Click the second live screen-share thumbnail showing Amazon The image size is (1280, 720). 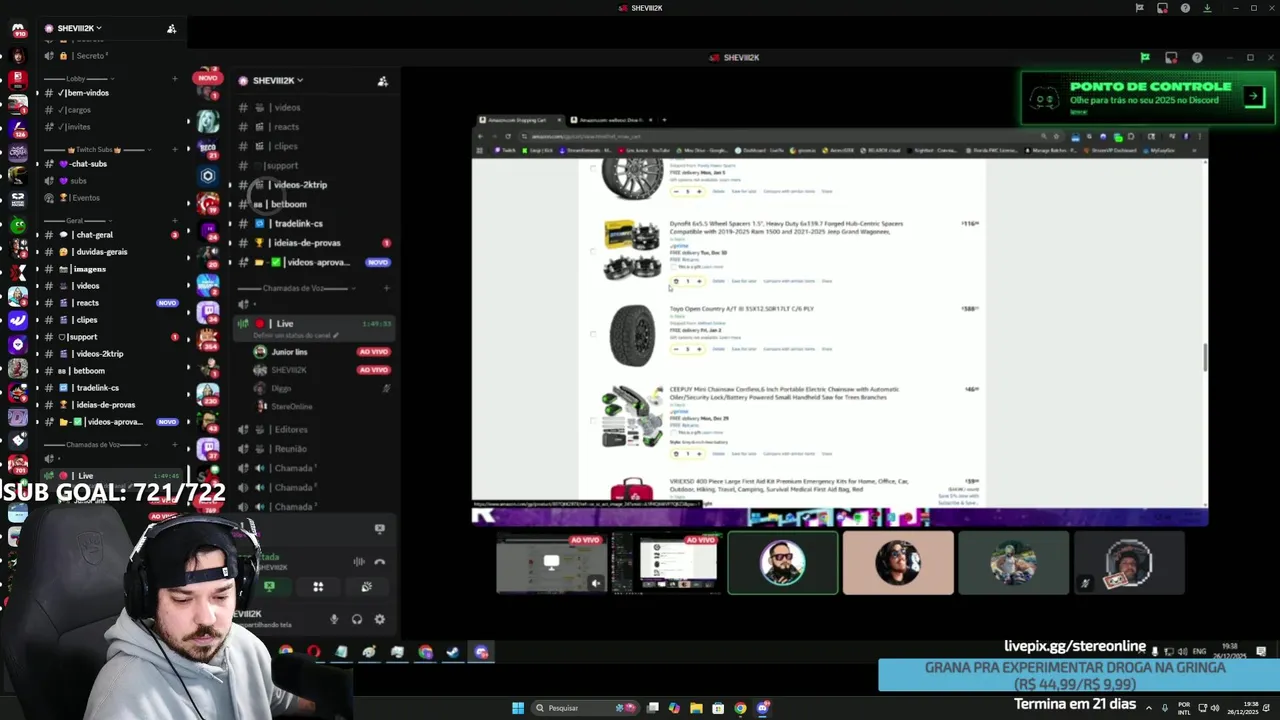667,563
